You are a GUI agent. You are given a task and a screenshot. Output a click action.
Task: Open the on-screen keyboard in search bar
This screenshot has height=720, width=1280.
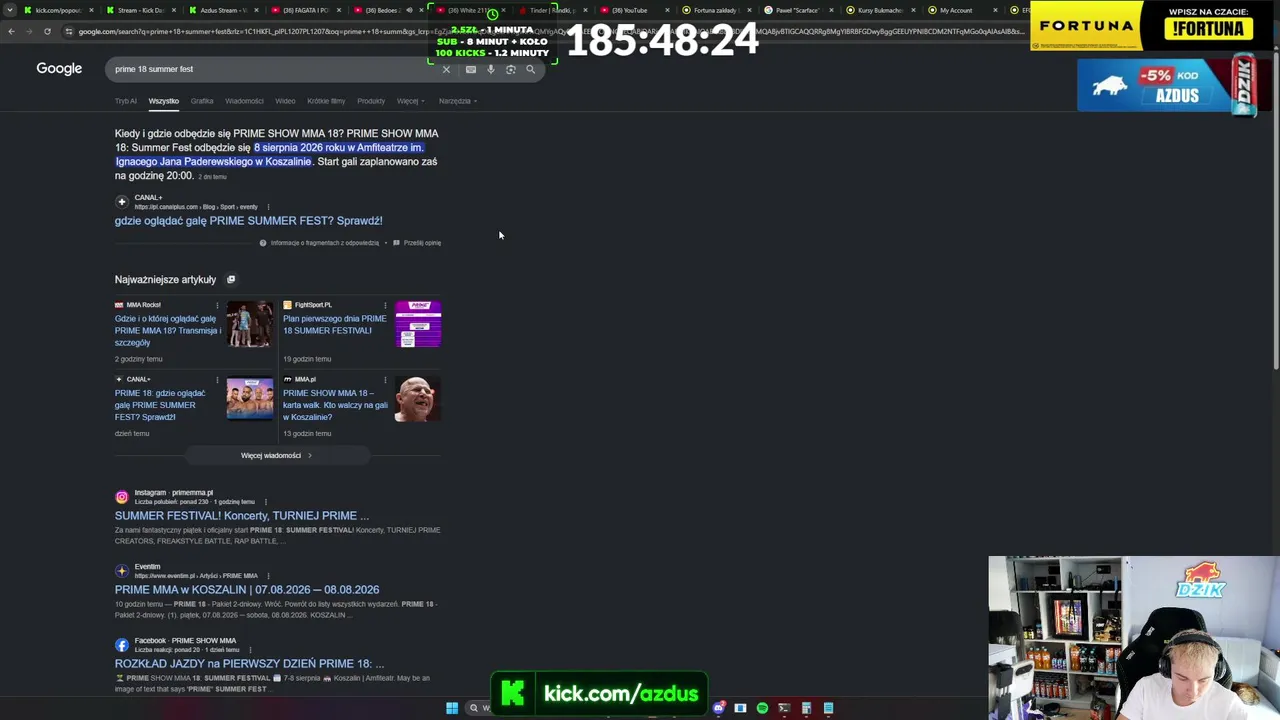tap(471, 69)
